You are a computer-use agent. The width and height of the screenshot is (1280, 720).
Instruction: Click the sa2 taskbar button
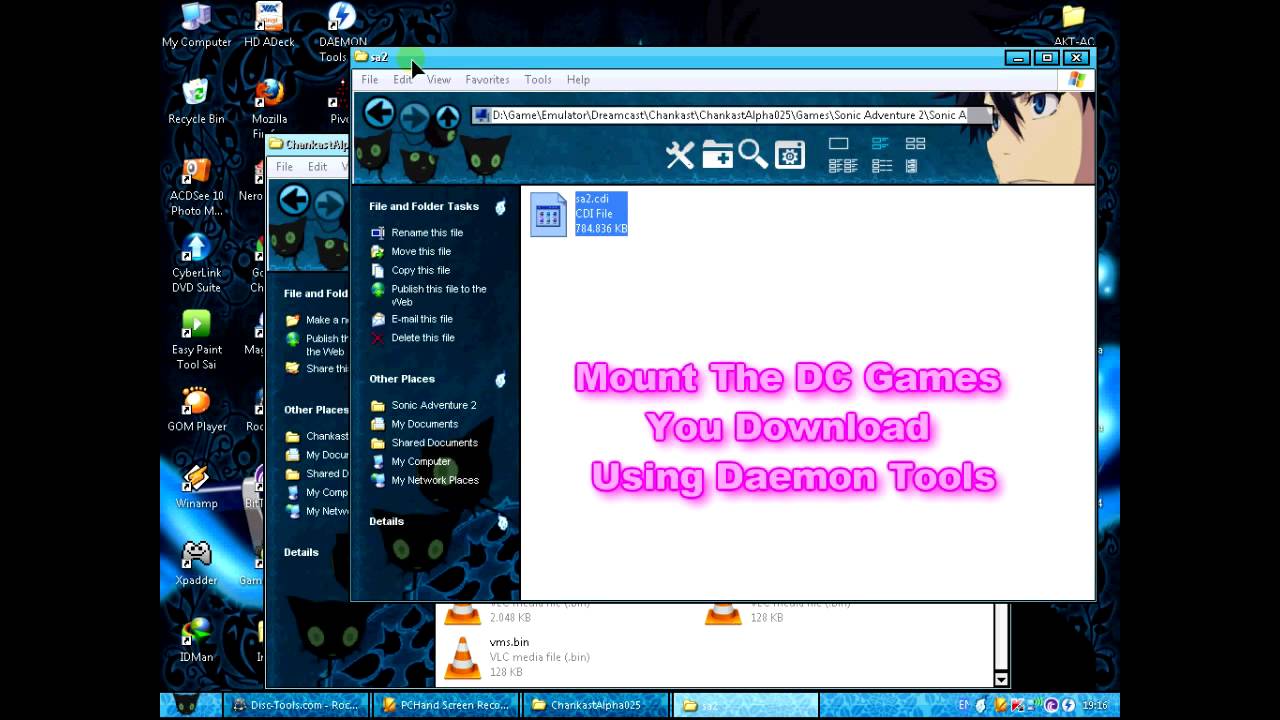(746, 705)
